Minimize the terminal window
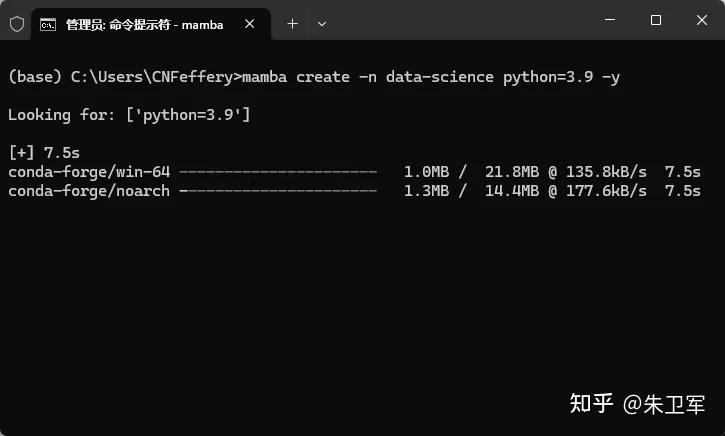Image resolution: width=725 pixels, height=436 pixels. (x=609, y=20)
